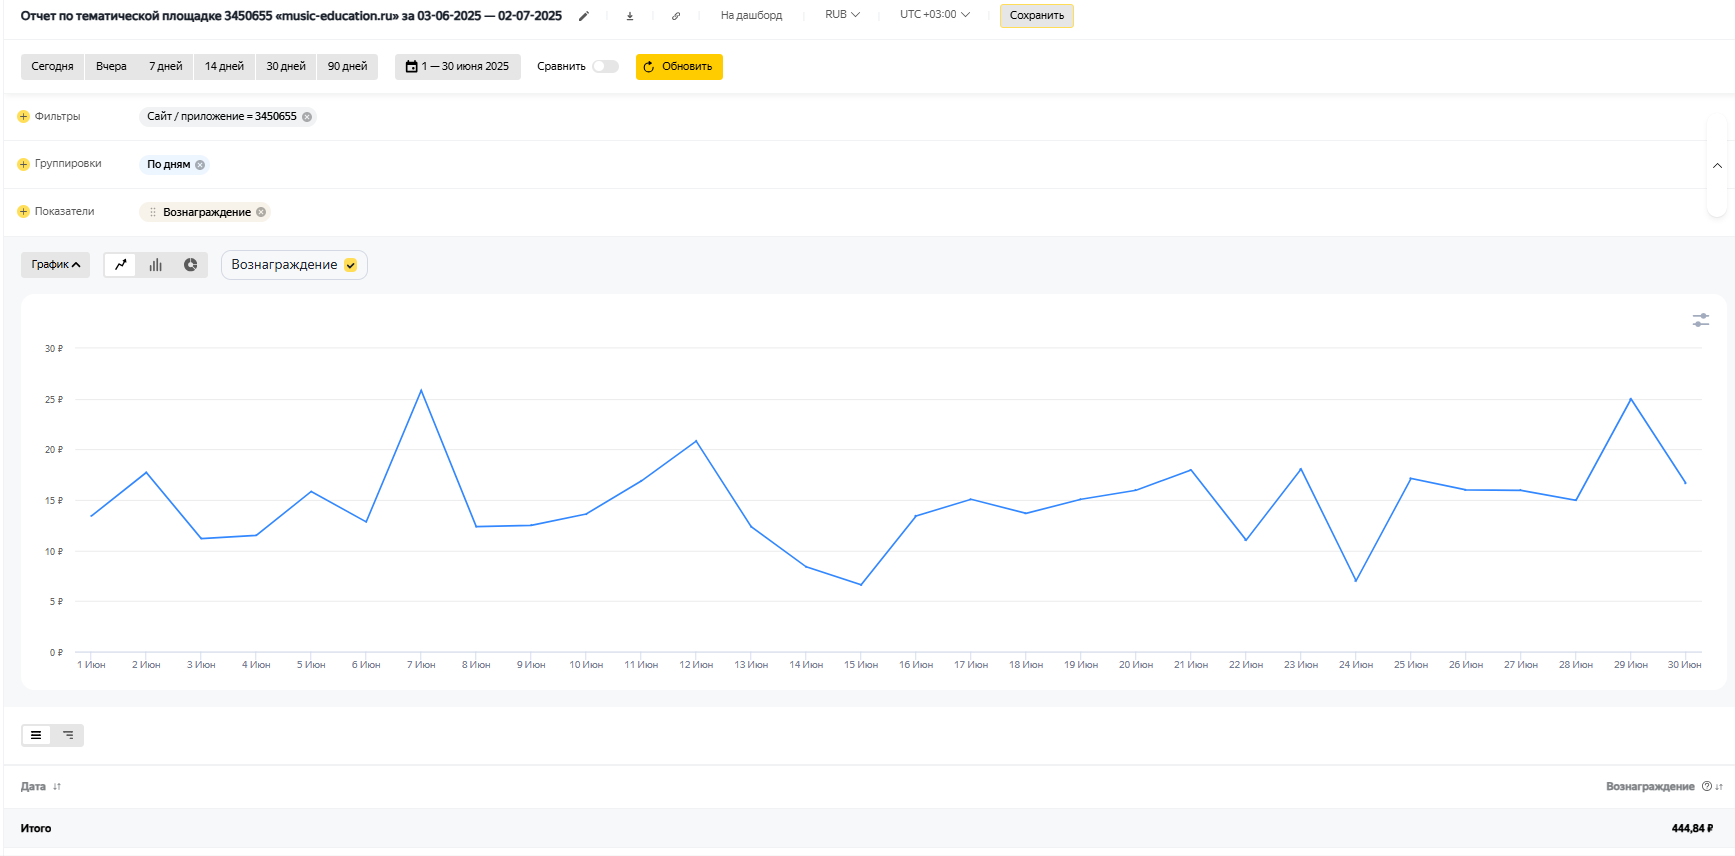Open chart settings sliders icon
The image size is (1735, 856).
point(1700,320)
